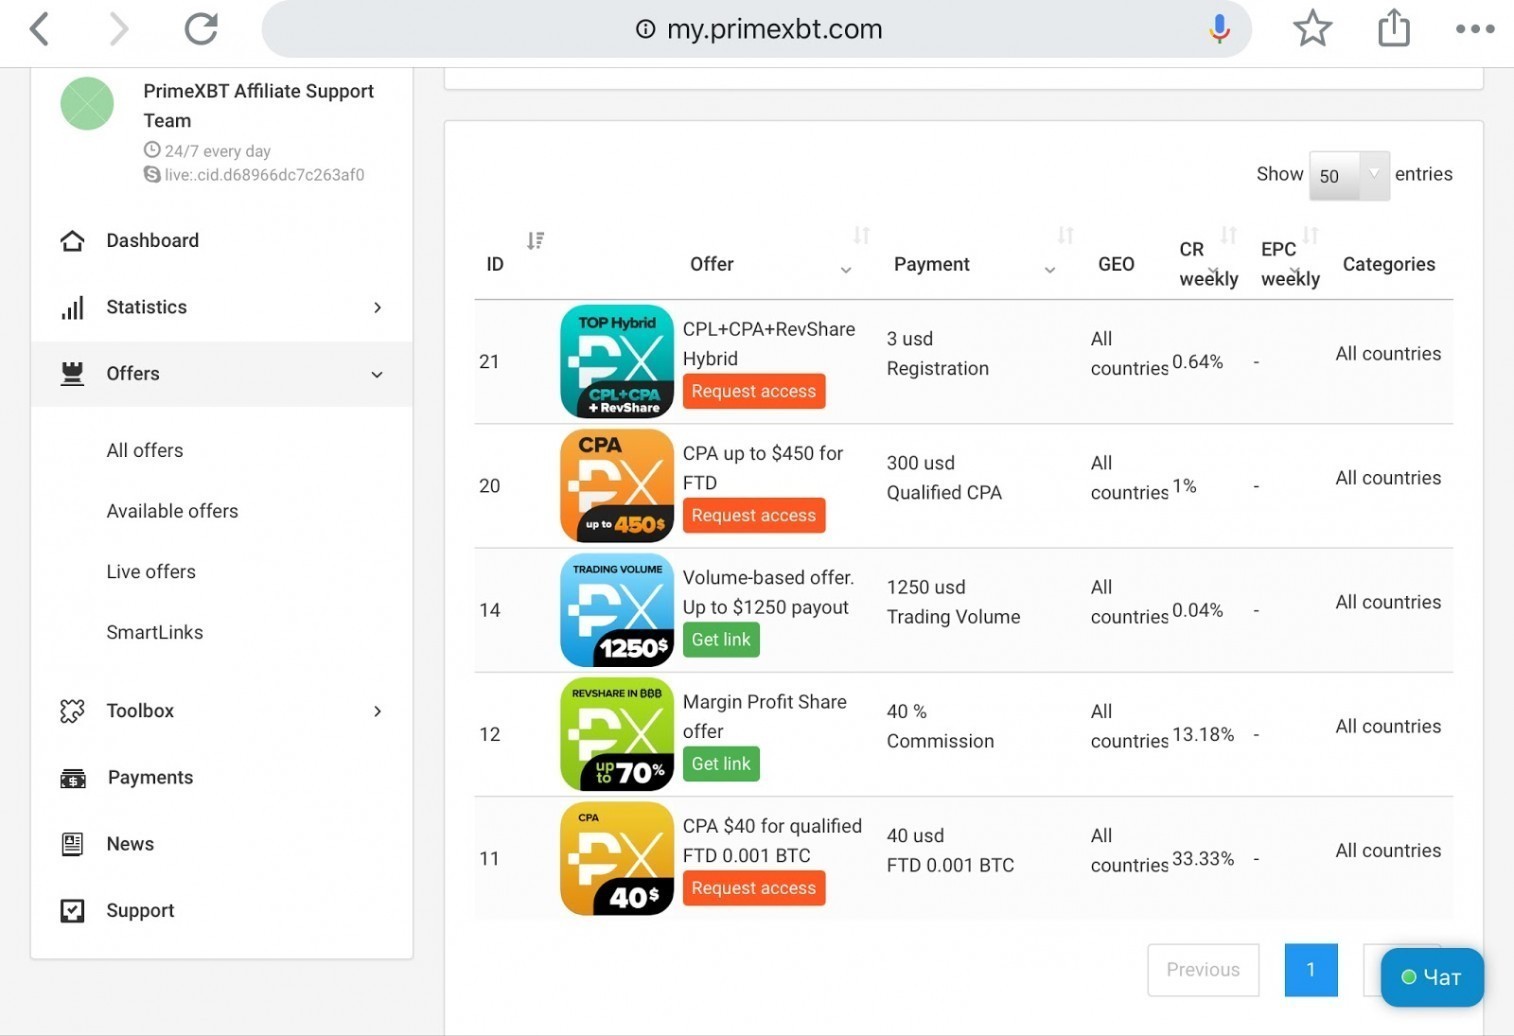
Task: Click the CPA 40$ offer thumbnail
Action: (617, 858)
